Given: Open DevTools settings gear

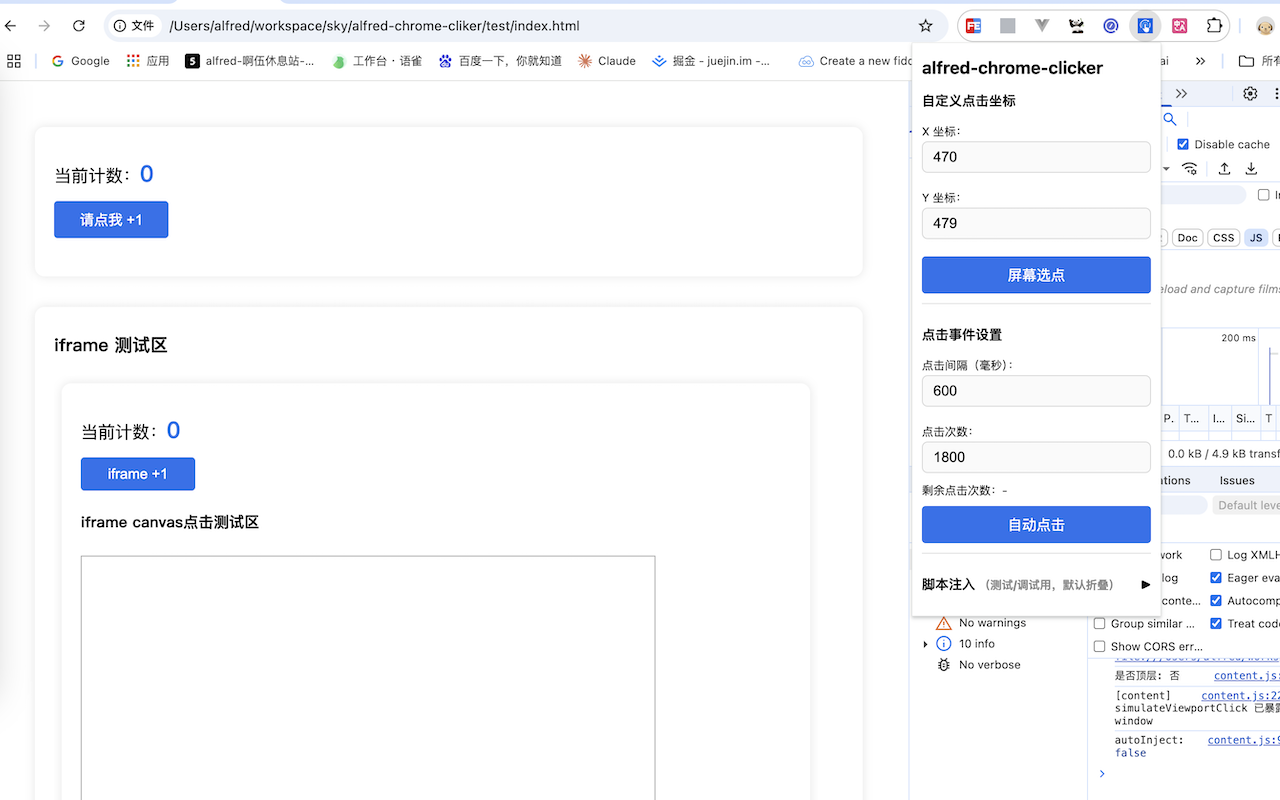Looking at the screenshot, I should 1250,94.
